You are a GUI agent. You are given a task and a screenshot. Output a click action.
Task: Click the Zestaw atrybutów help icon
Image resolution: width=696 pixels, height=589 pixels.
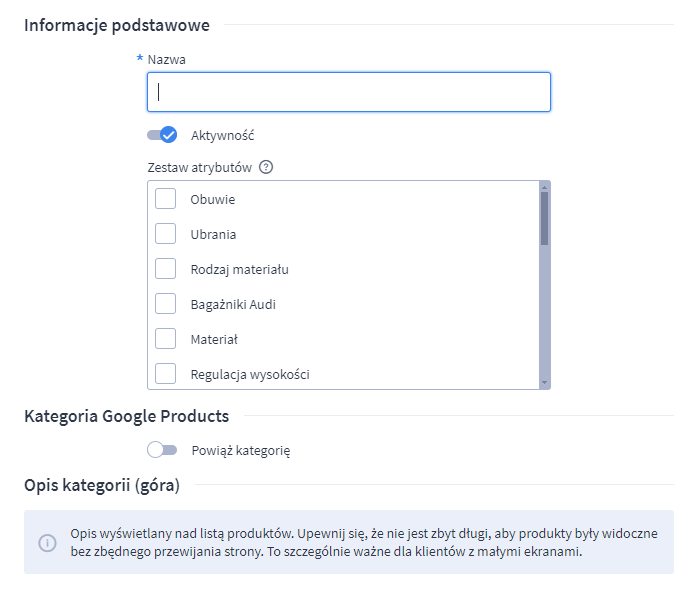[266, 167]
